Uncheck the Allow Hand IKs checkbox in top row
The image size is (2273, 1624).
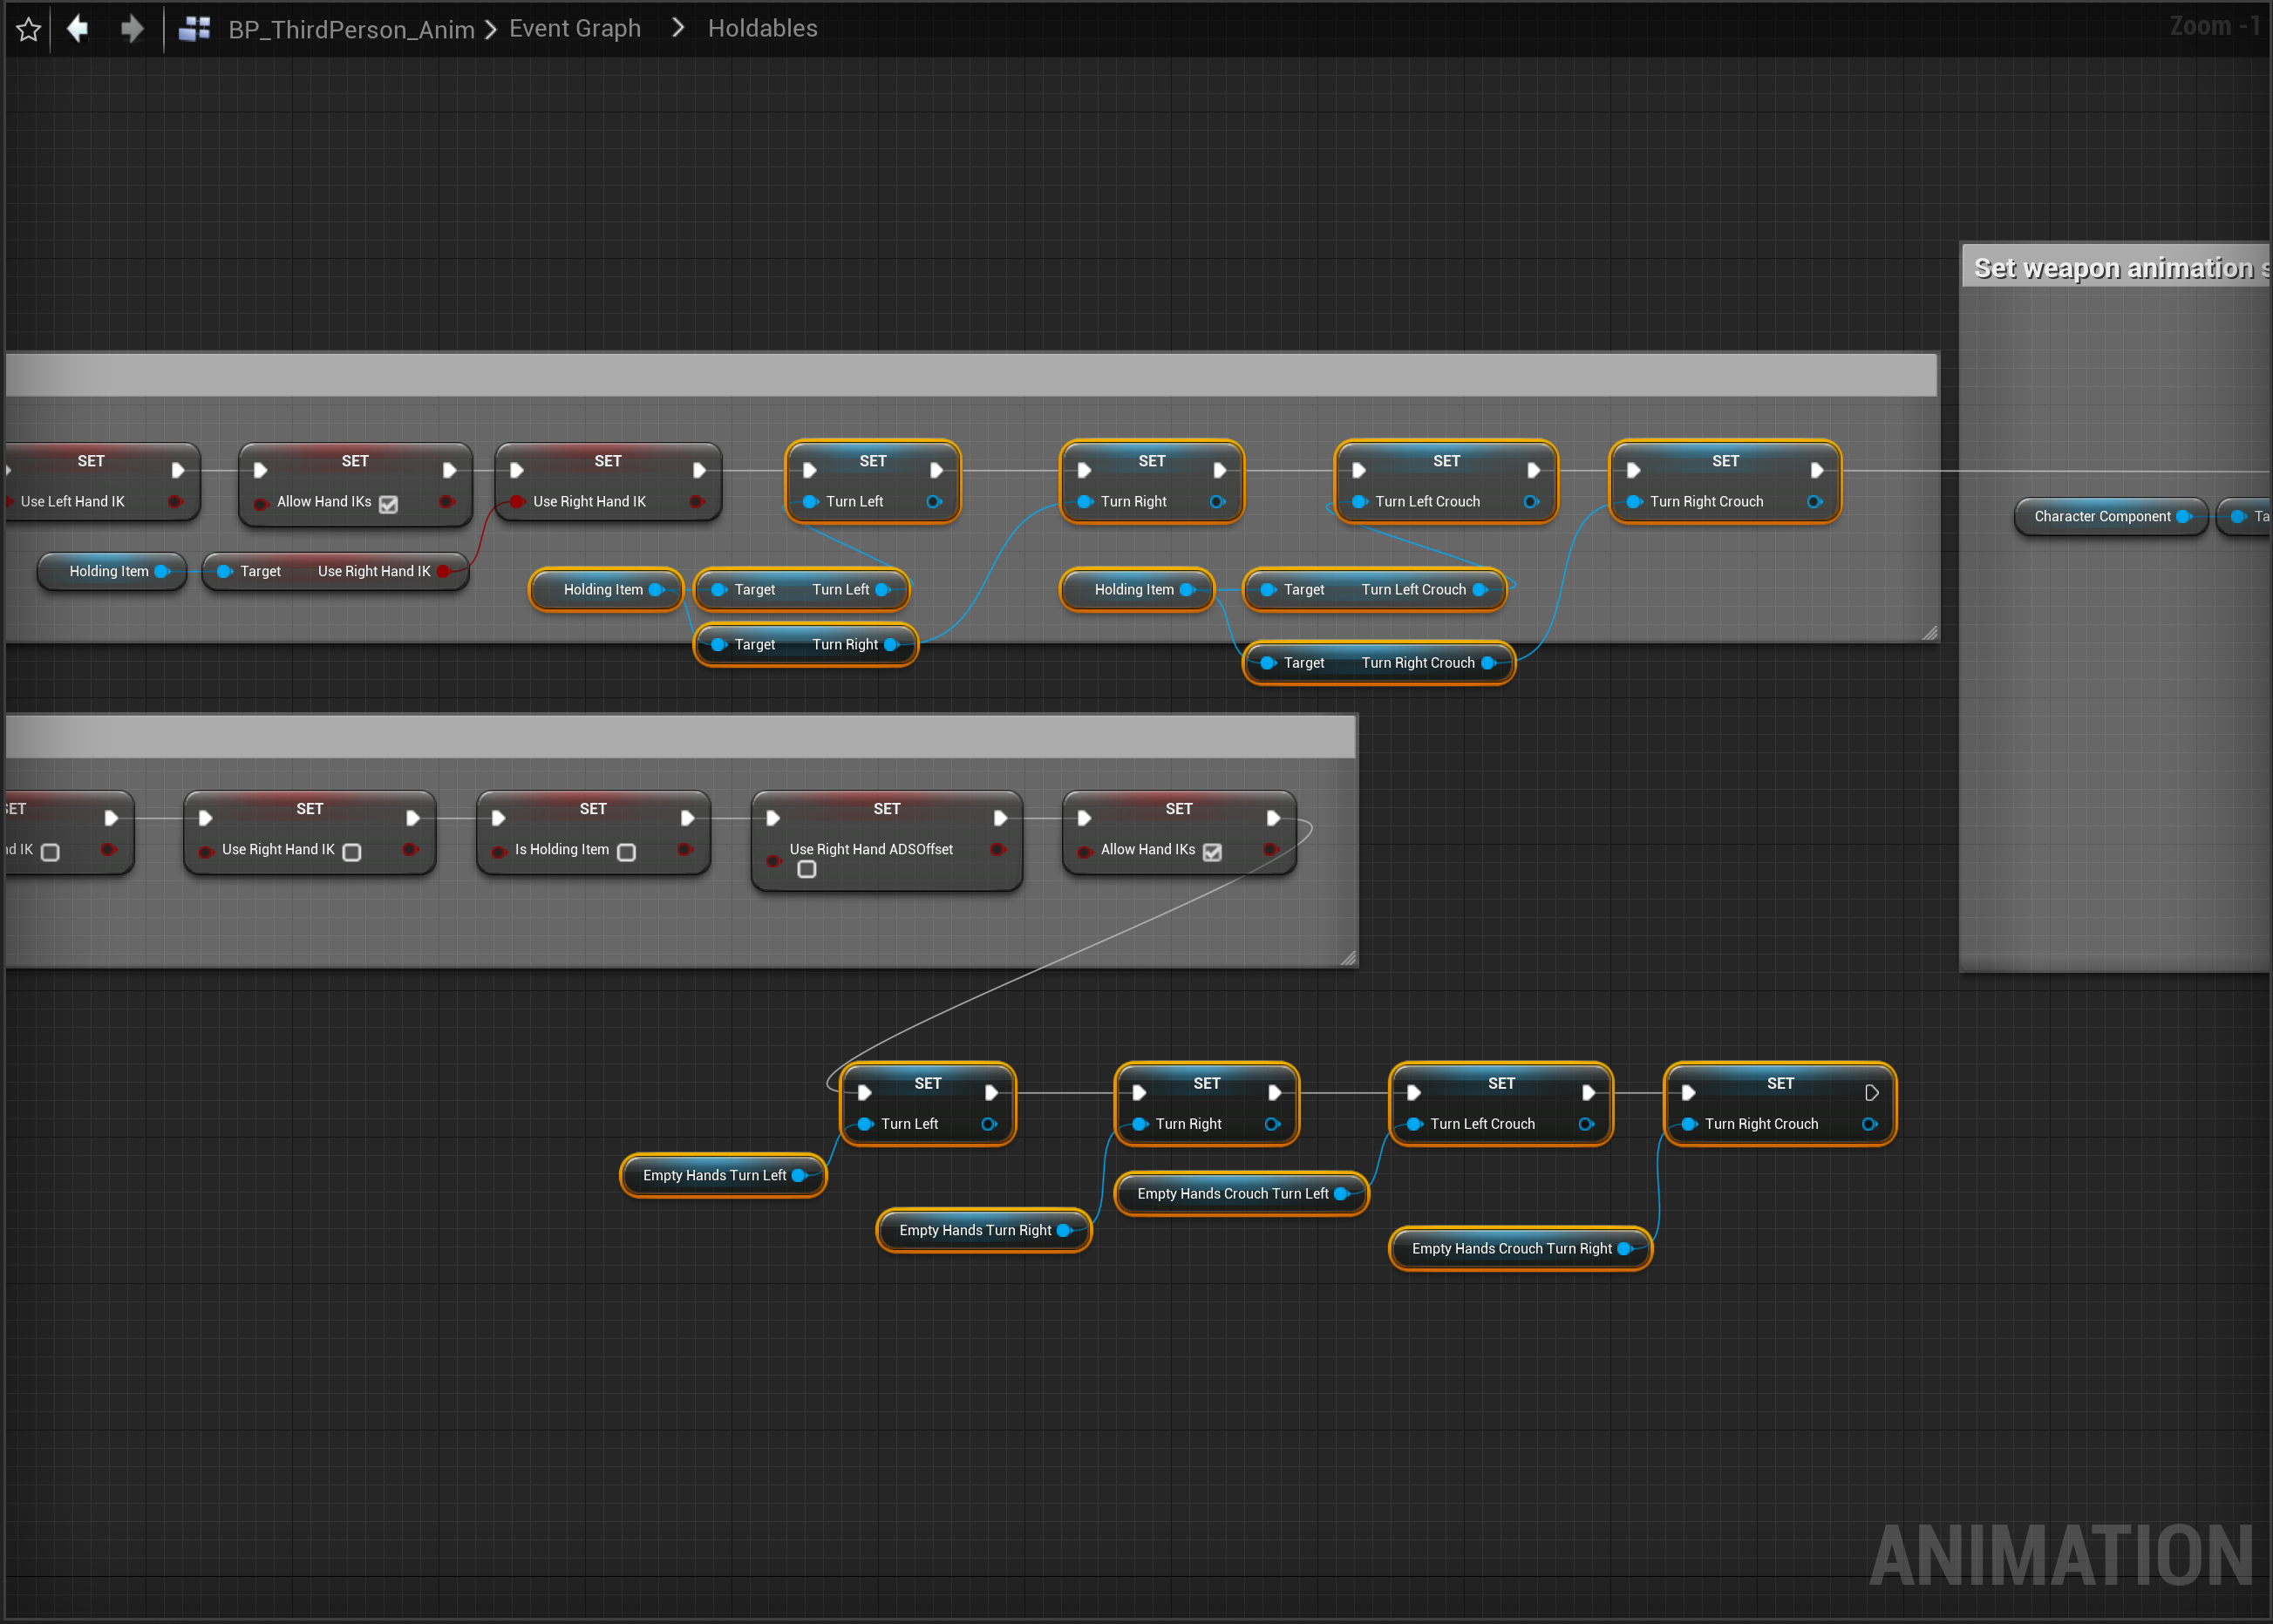(388, 504)
